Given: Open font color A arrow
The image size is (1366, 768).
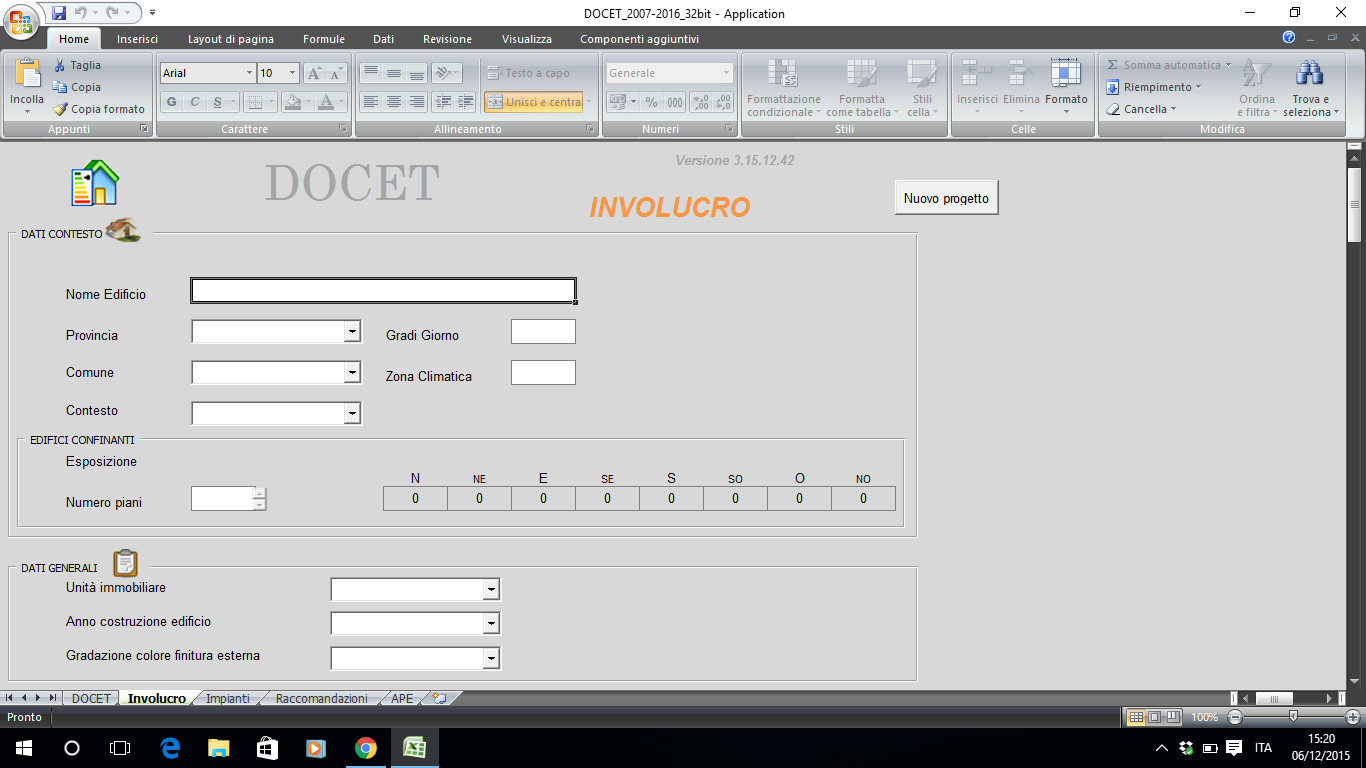Looking at the screenshot, I should 341,102.
